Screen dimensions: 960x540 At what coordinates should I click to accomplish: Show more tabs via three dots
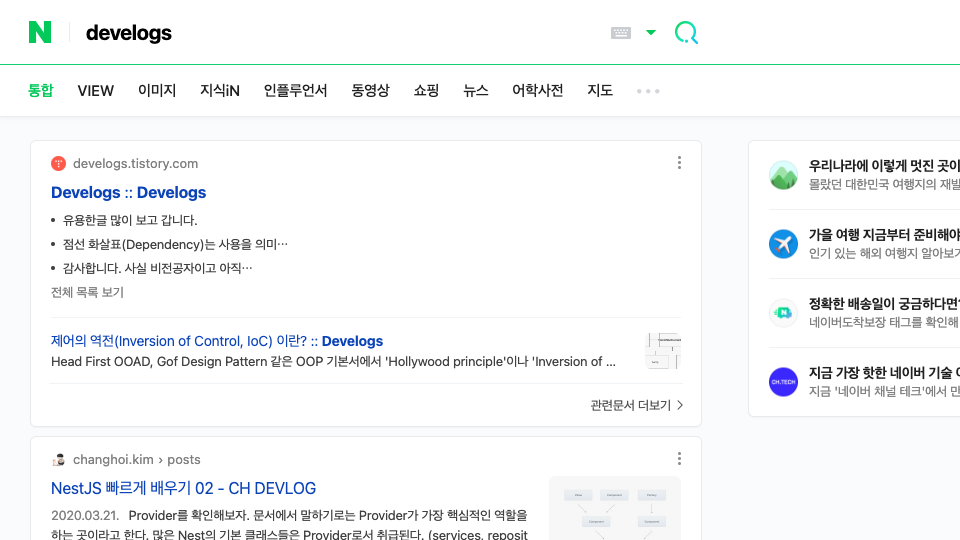tap(648, 91)
